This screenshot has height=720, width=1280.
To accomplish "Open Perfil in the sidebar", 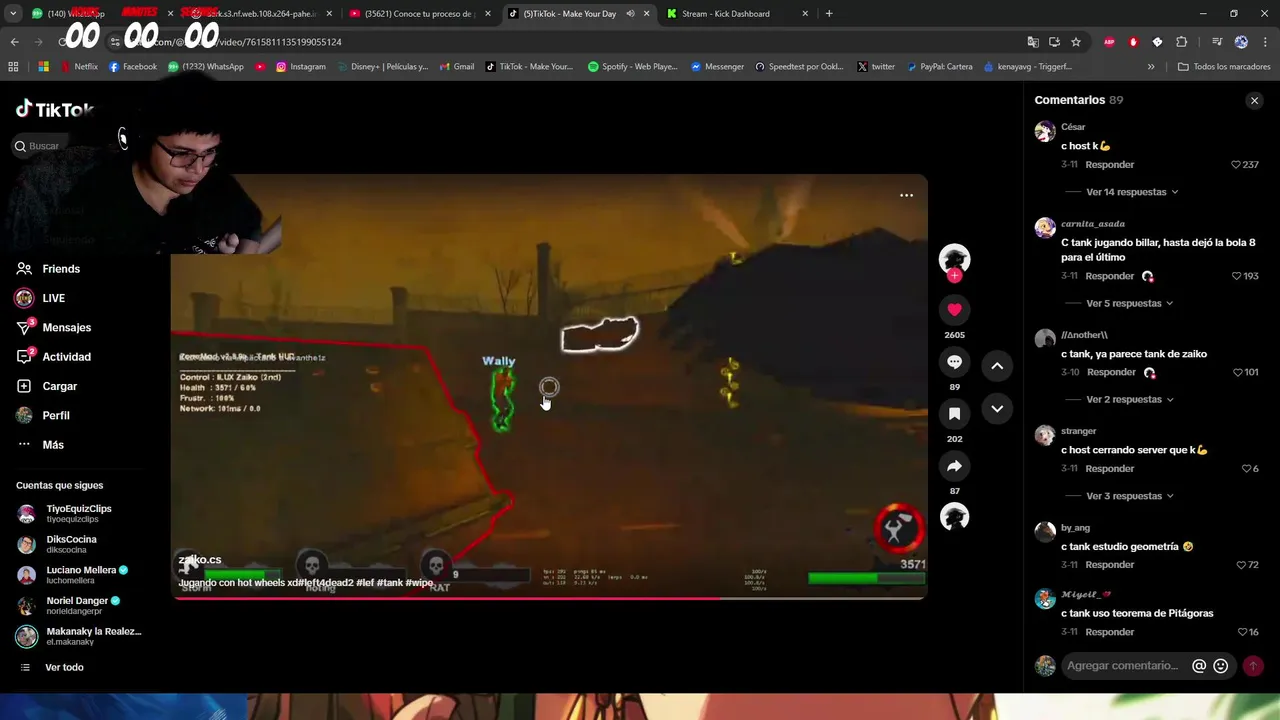I will pos(56,415).
